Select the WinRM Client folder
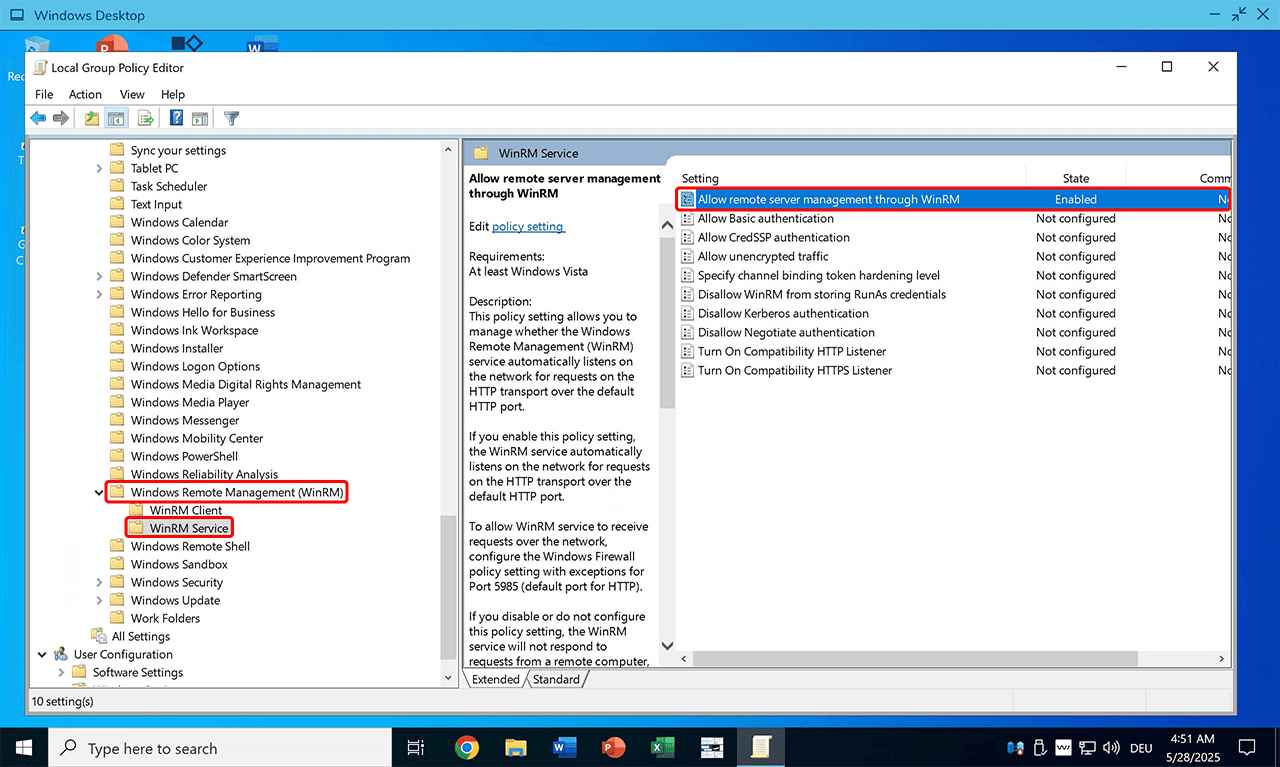 pos(186,510)
